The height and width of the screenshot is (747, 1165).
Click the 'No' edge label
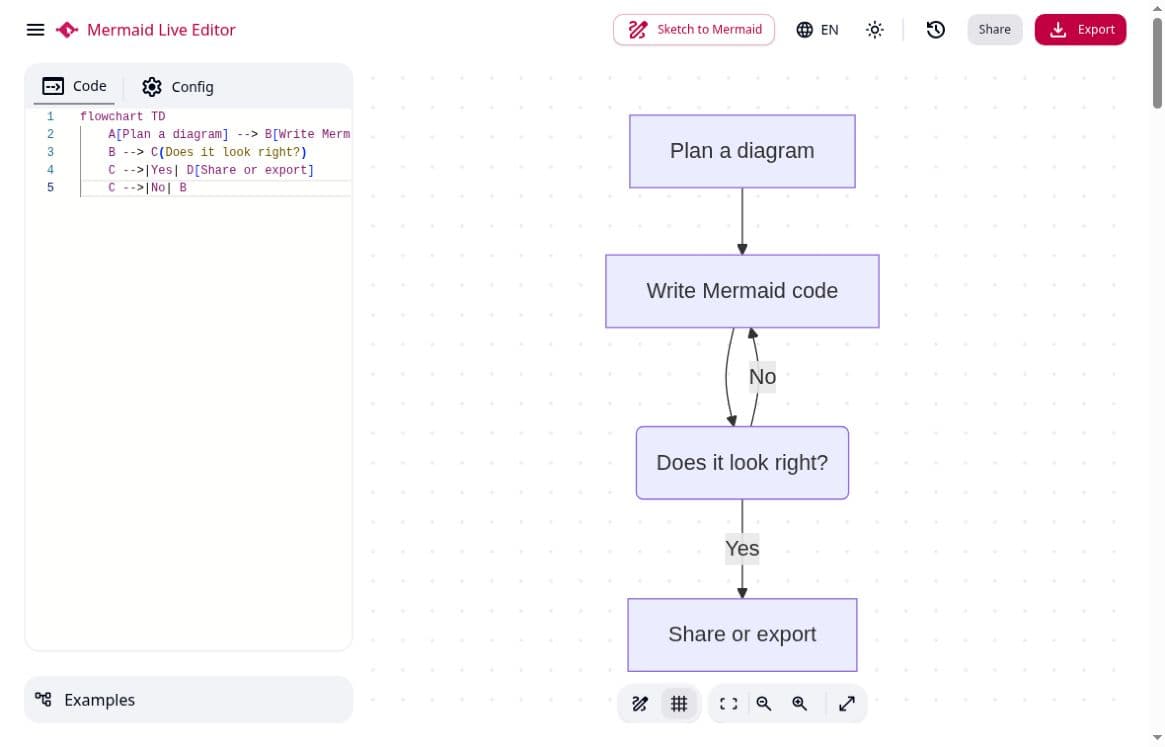coord(762,377)
